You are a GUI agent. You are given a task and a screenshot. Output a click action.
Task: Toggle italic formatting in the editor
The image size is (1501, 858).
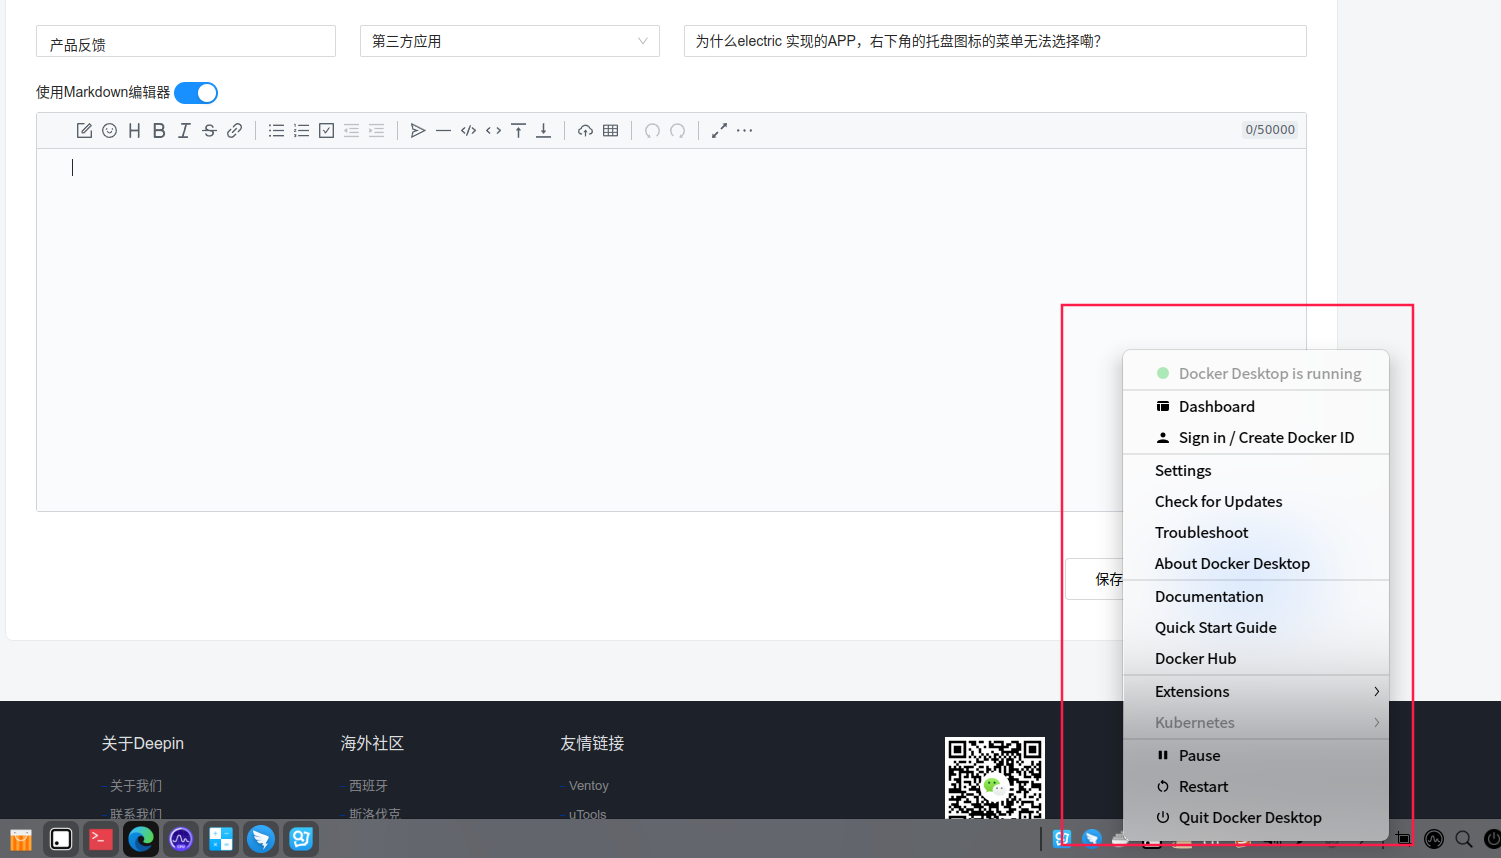184,131
